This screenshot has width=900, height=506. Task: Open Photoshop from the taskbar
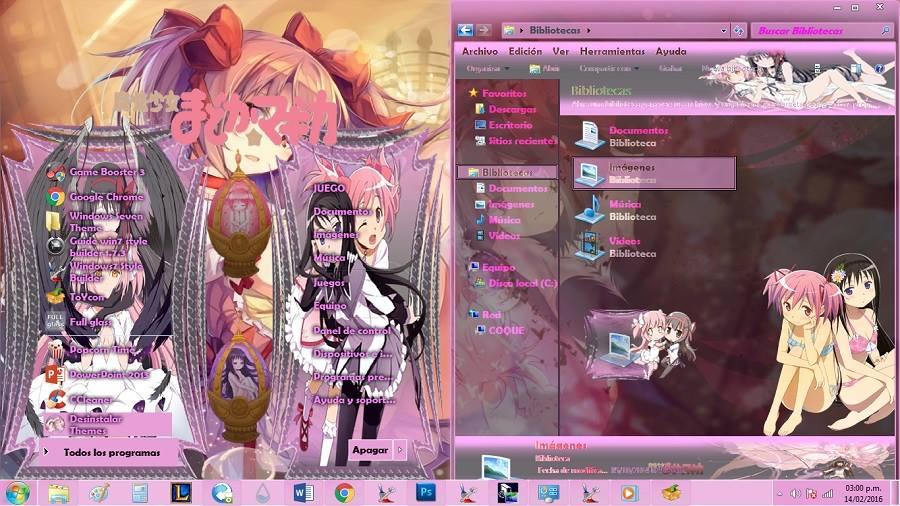pyautogui.click(x=425, y=493)
